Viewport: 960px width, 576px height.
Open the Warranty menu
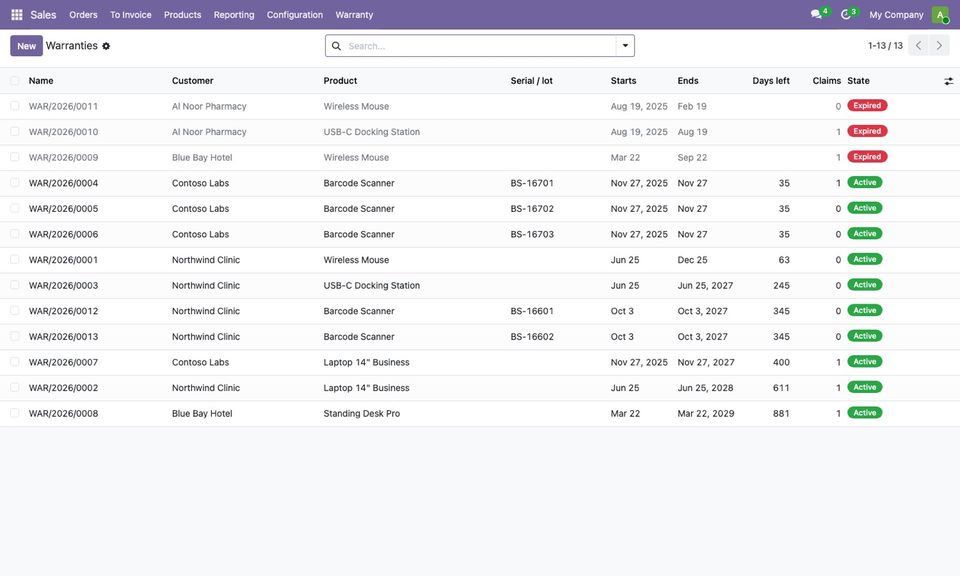(354, 15)
